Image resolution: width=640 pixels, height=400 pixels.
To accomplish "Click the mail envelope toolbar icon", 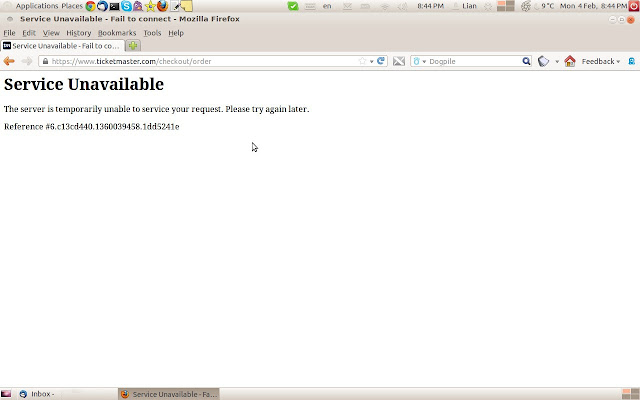I will tap(399, 61).
